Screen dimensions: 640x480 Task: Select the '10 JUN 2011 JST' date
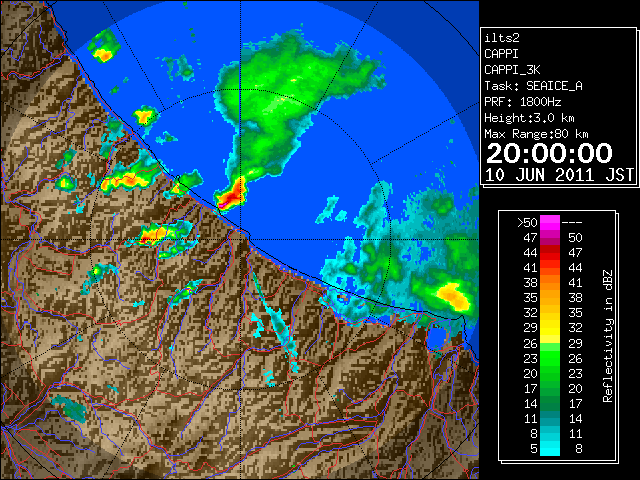[559, 175]
